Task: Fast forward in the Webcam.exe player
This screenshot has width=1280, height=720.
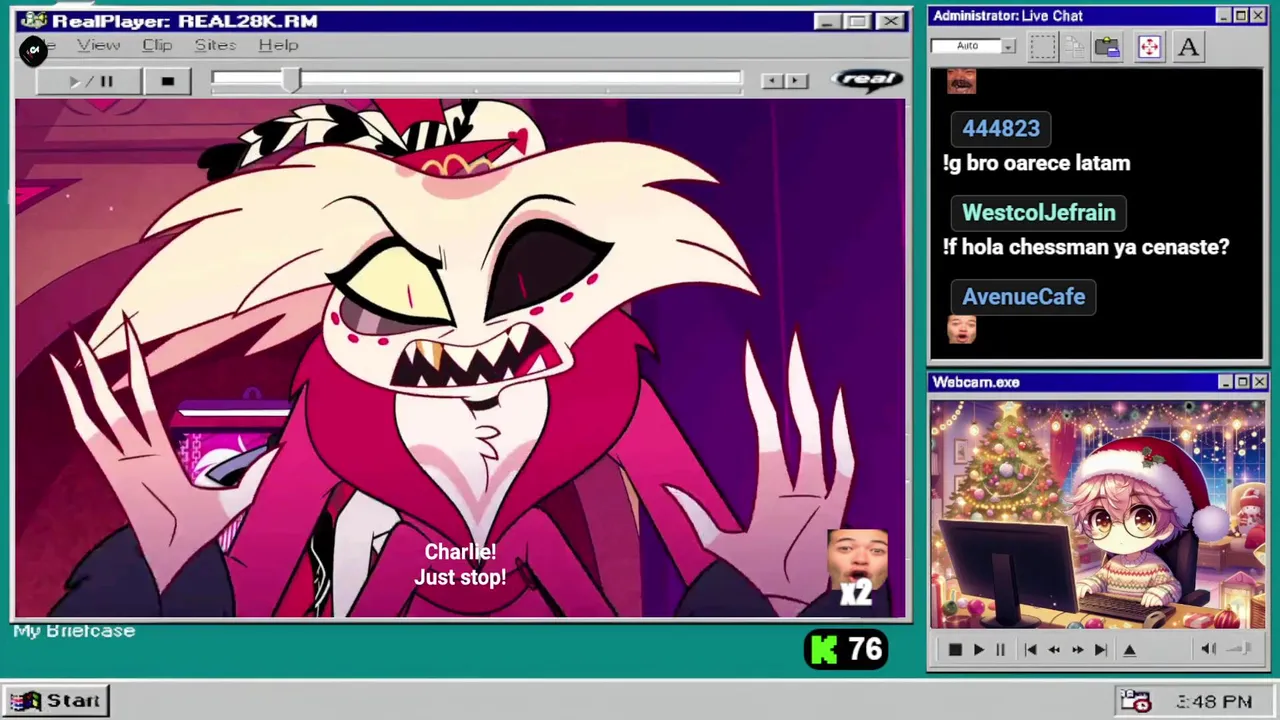Action: [1078, 650]
